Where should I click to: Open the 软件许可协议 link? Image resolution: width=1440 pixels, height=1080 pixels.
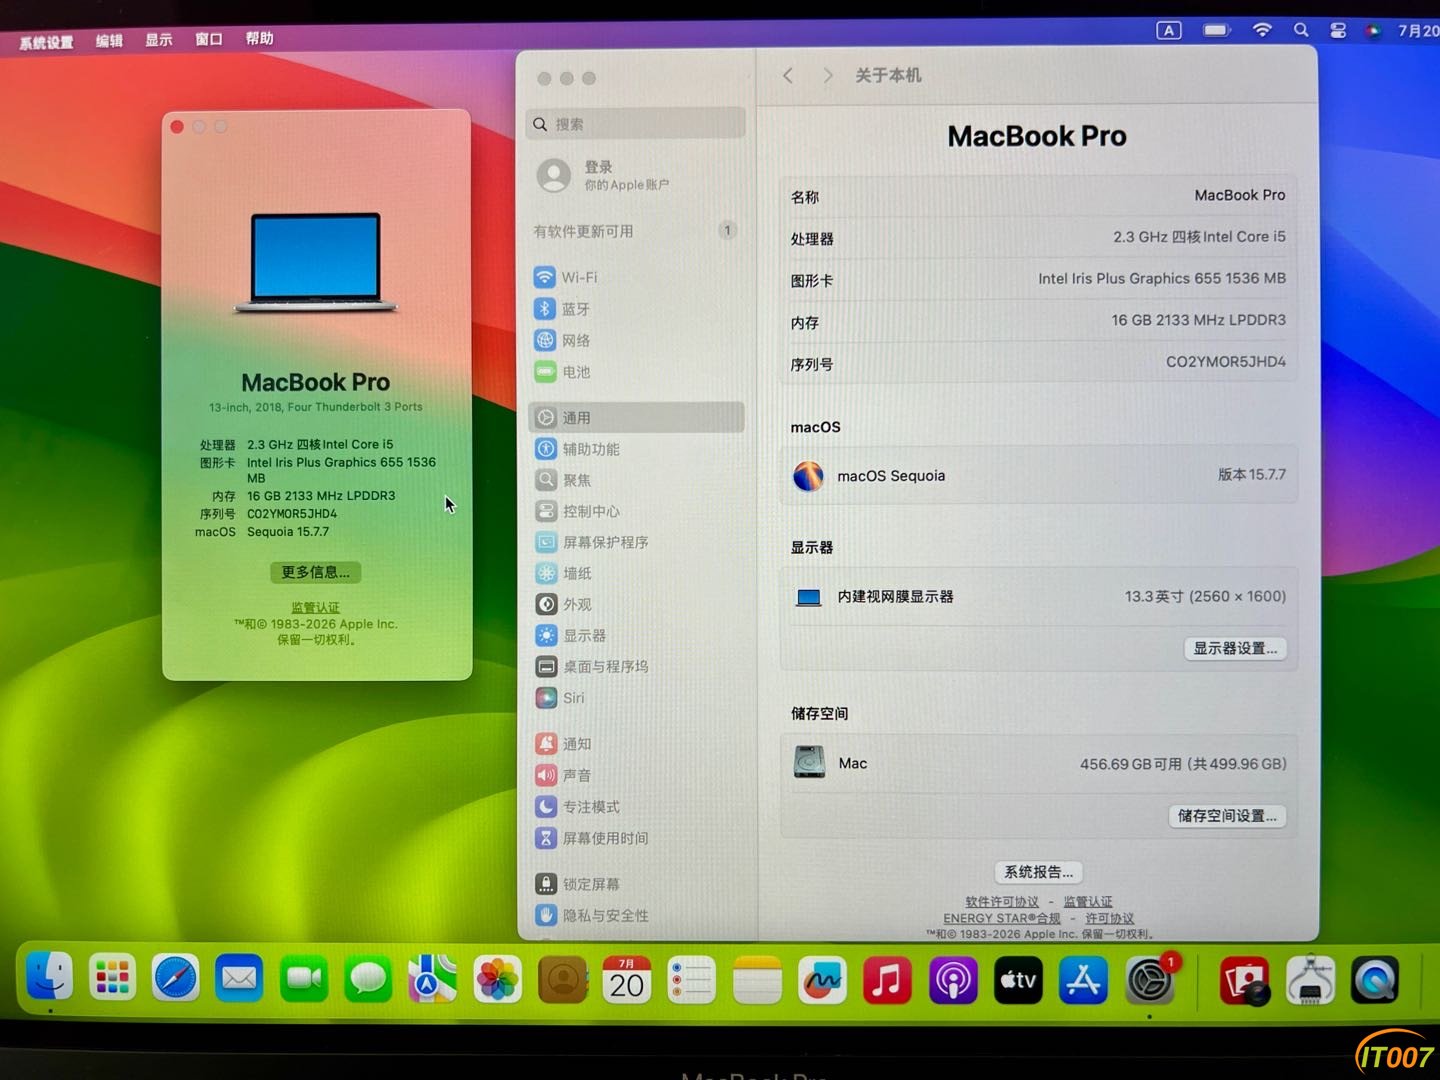point(1002,902)
